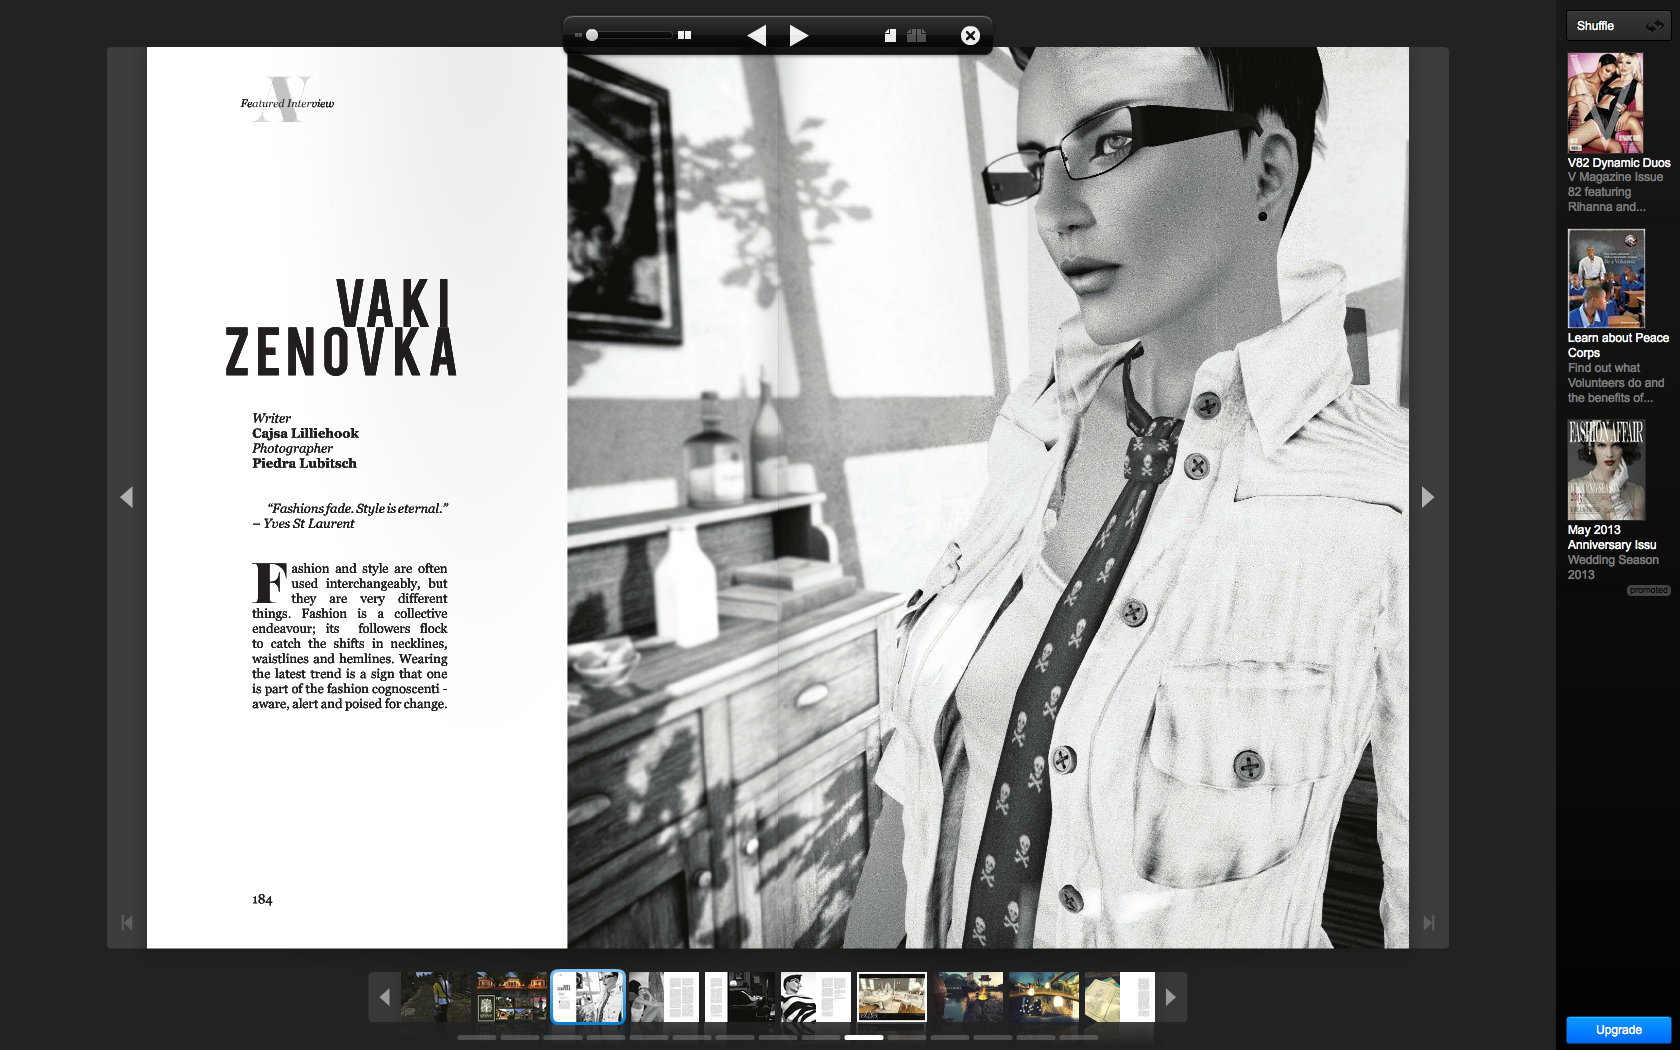1680x1050 pixels.
Task: Adjust the zoom level slider
Action: pos(592,34)
